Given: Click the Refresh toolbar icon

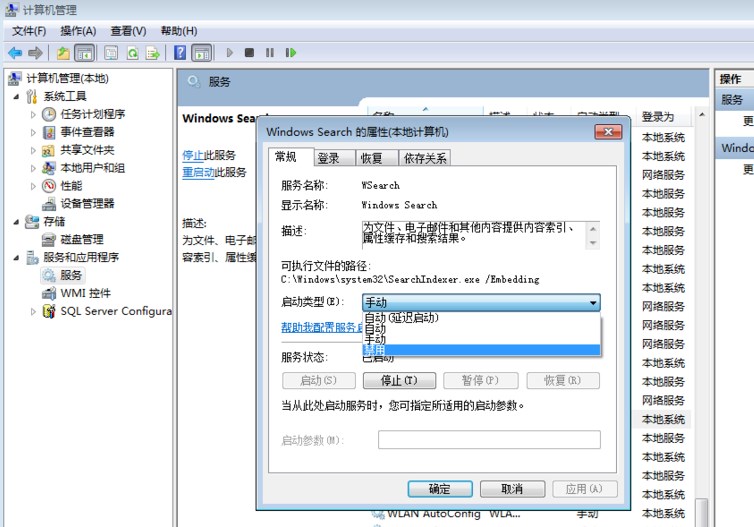Looking at the screenshot, I should [x=132, y=53].
